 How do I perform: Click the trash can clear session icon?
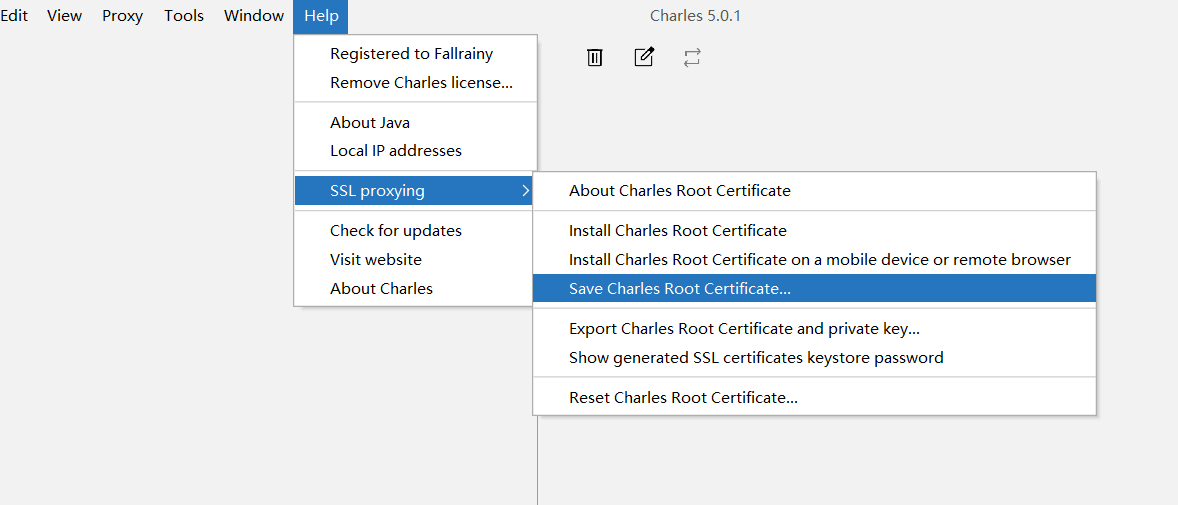point(594,57)
